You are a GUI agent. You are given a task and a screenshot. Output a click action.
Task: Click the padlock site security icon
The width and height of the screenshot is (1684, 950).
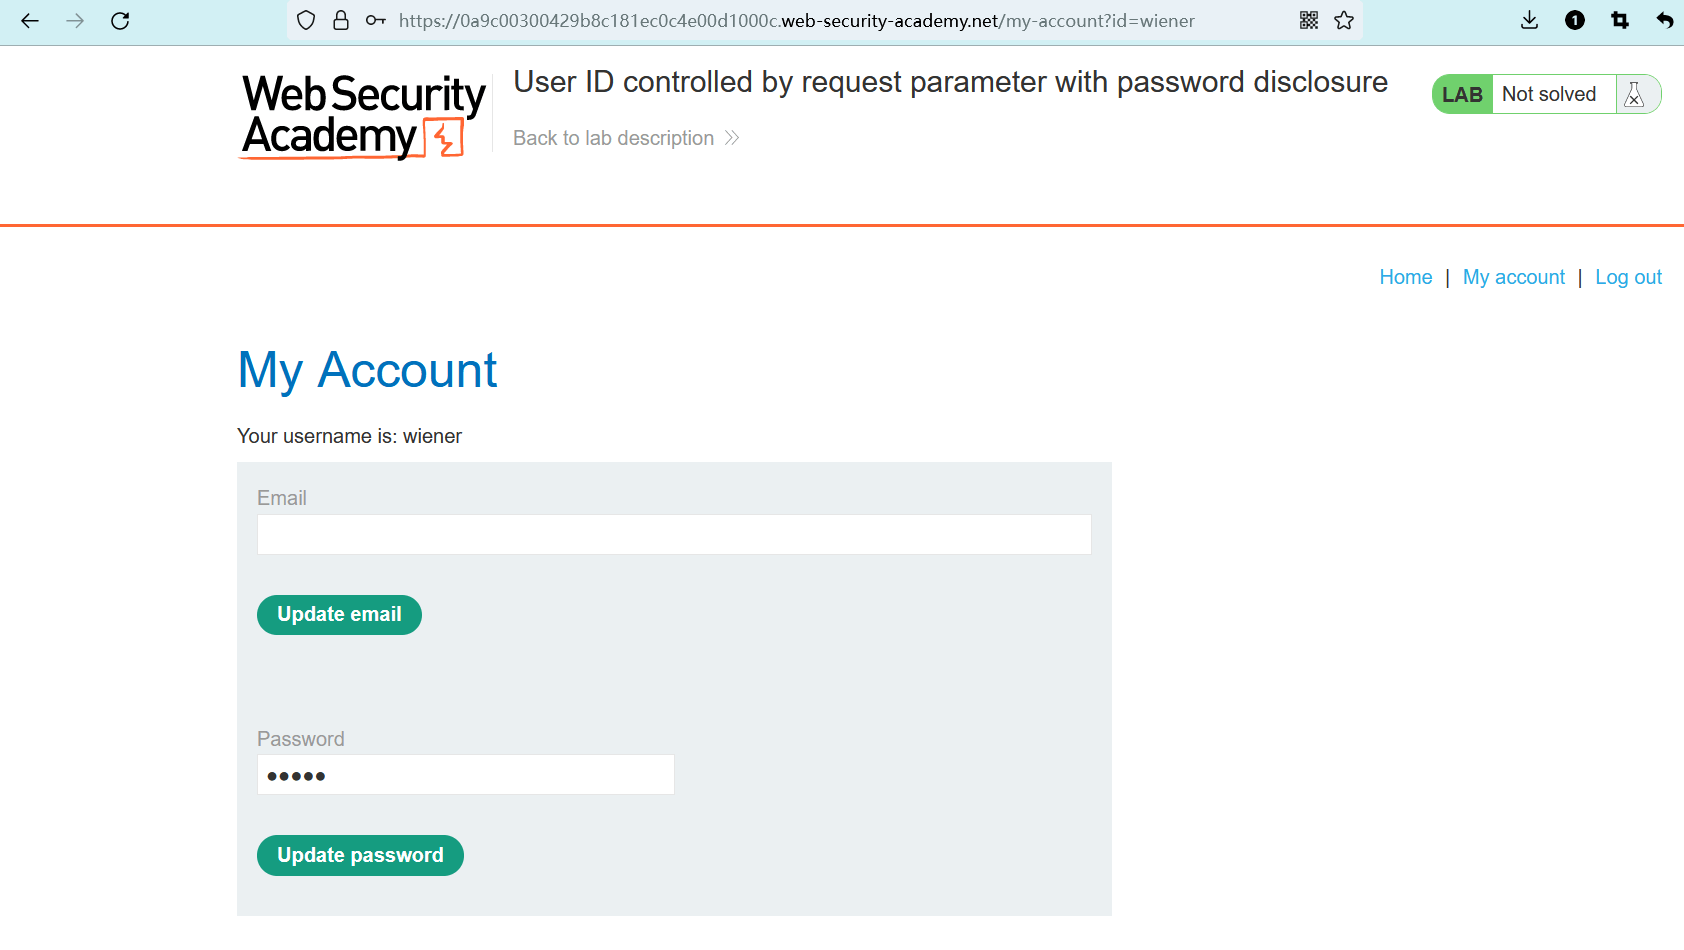[341, 21]
